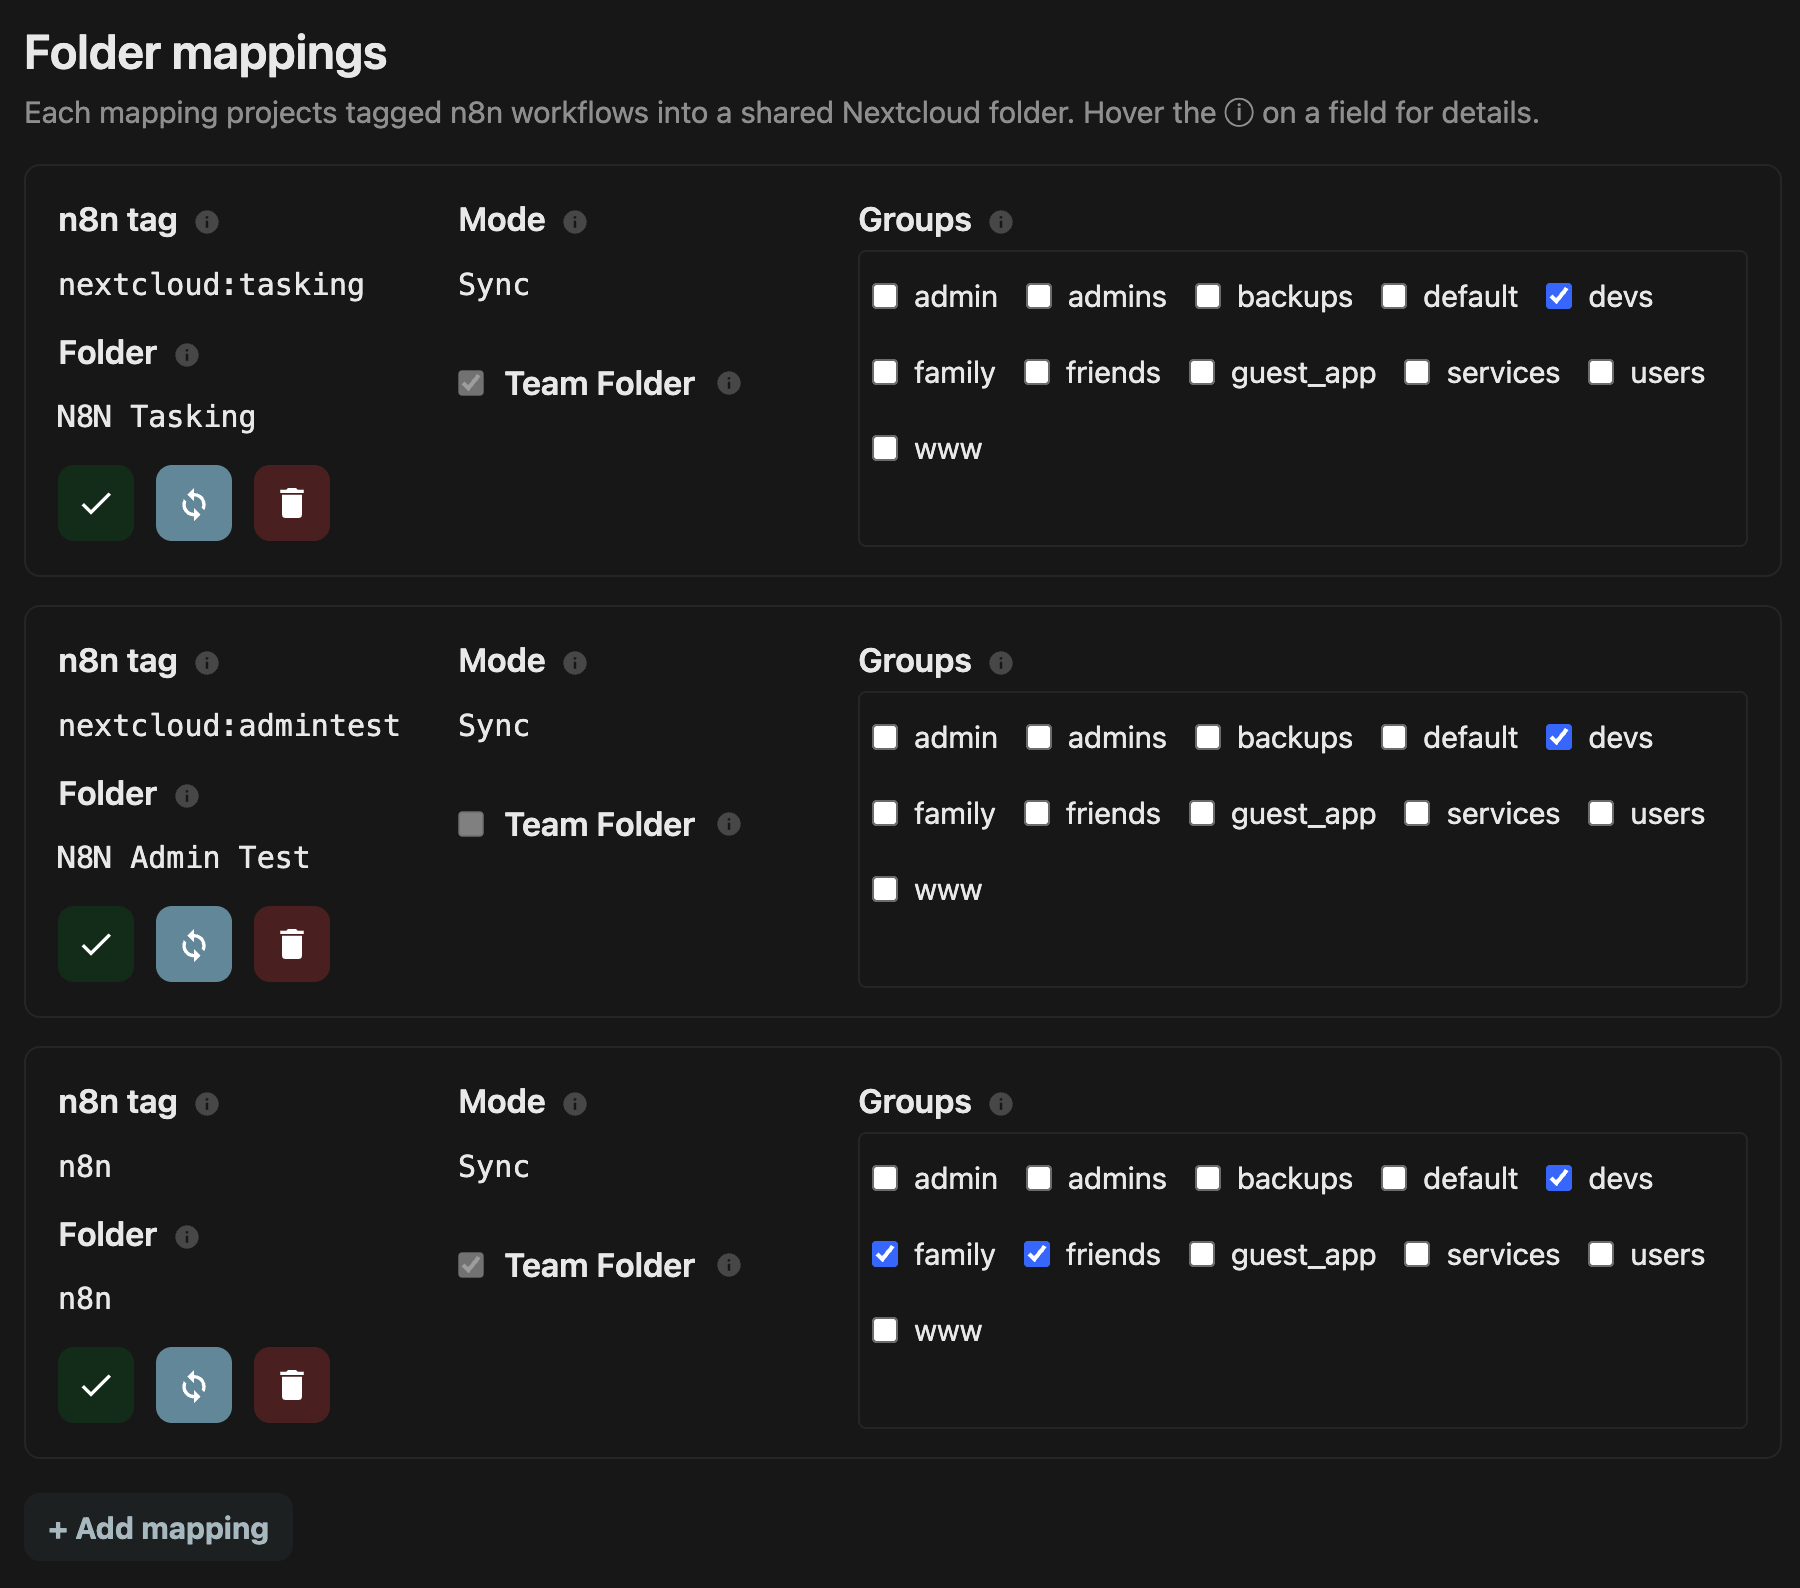Info icon beside n8n tag in admintest card

(x=207, y=662)
